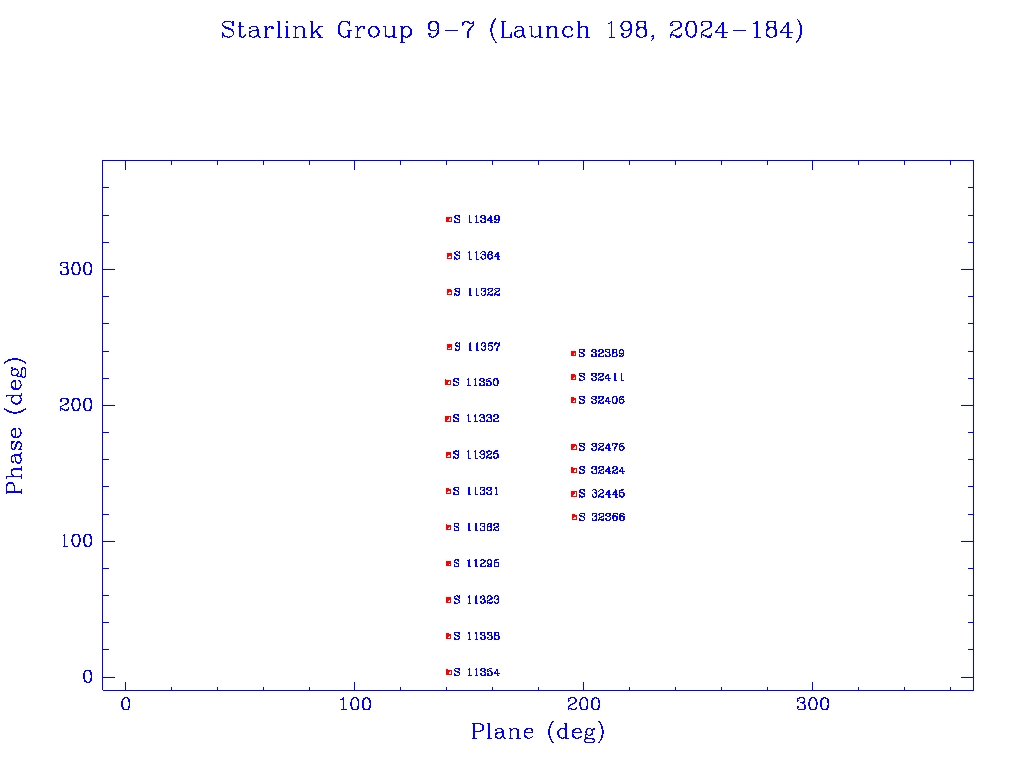
Task: Select the satellite label 'S 32476'
Action: 601,447
